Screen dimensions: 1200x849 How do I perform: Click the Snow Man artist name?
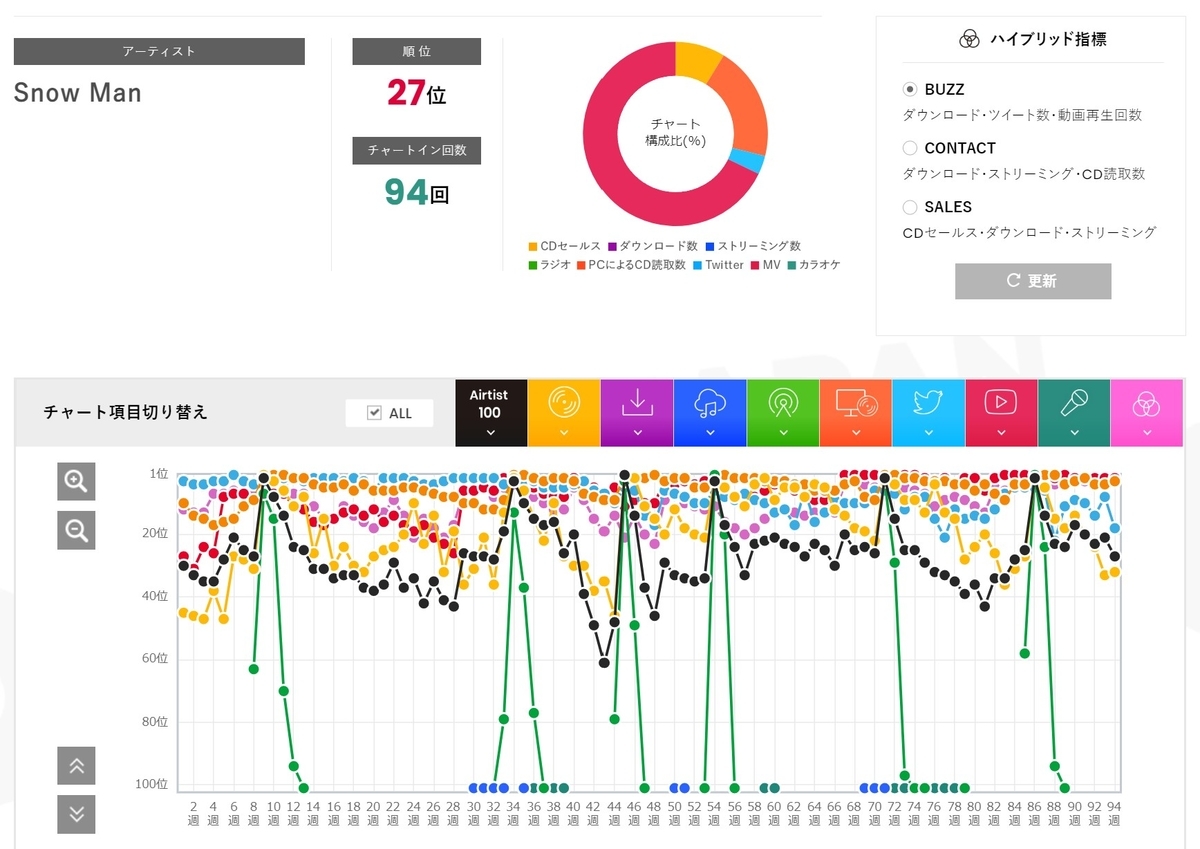[78, 93]
